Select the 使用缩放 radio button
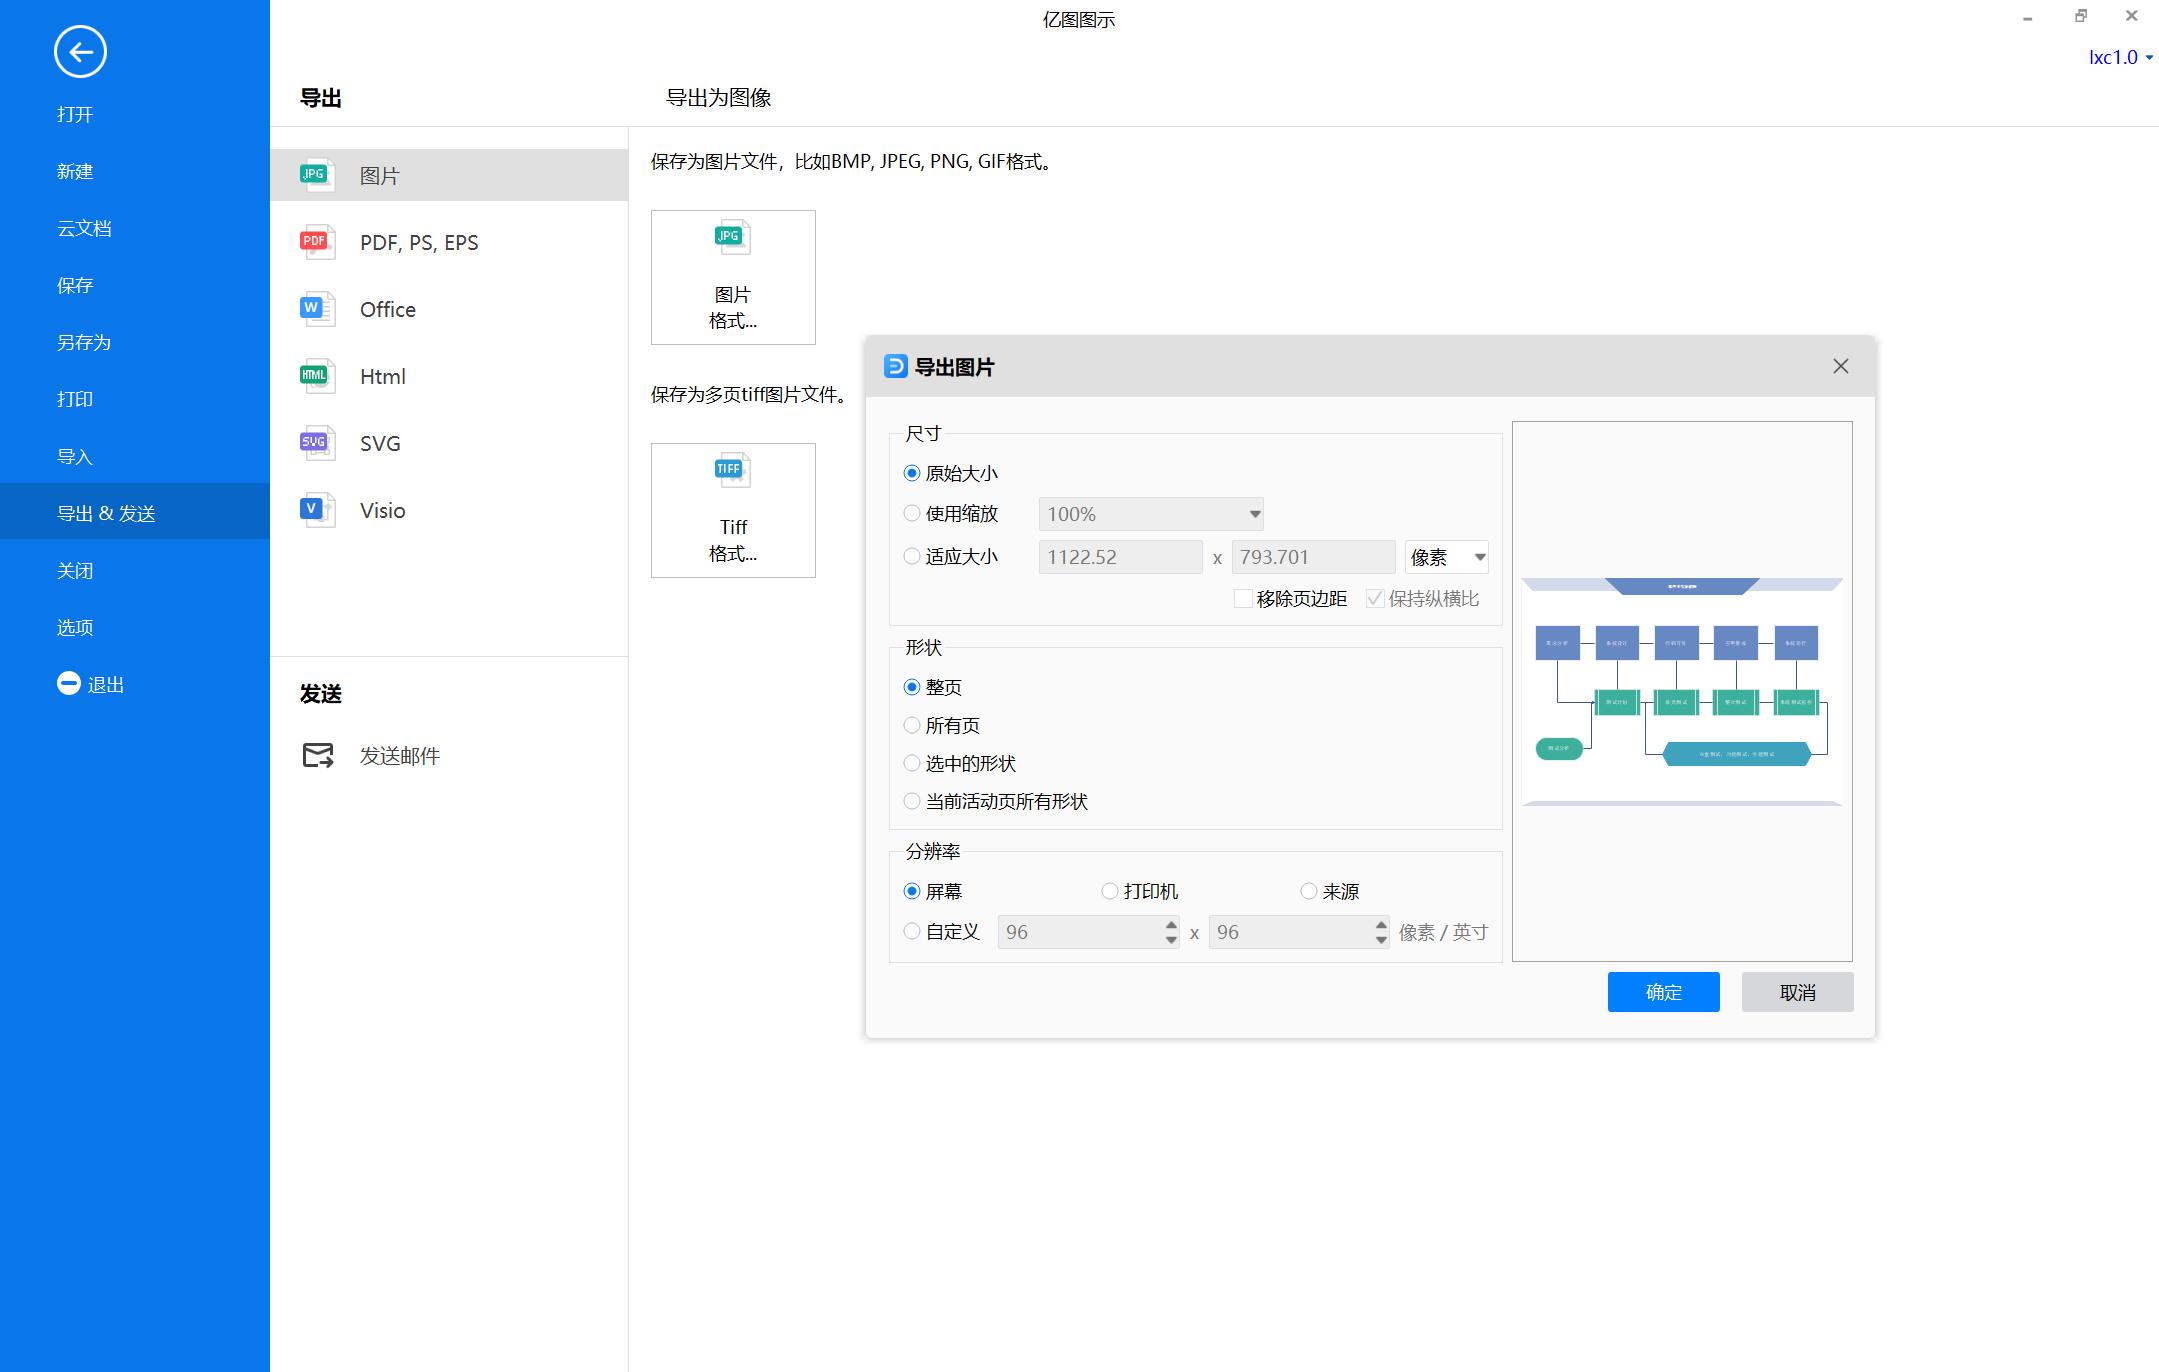2159x1372 pixels. click(912, 514)
